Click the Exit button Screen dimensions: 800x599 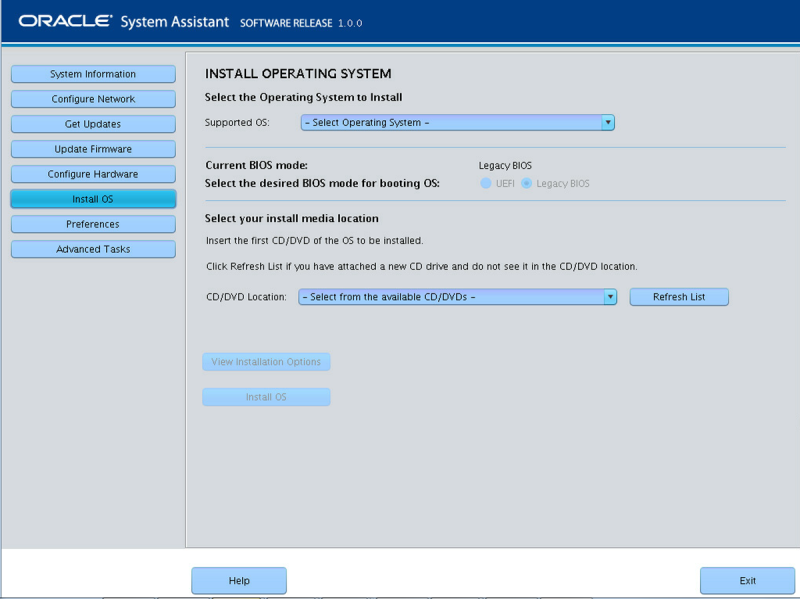tap(747, 581)
